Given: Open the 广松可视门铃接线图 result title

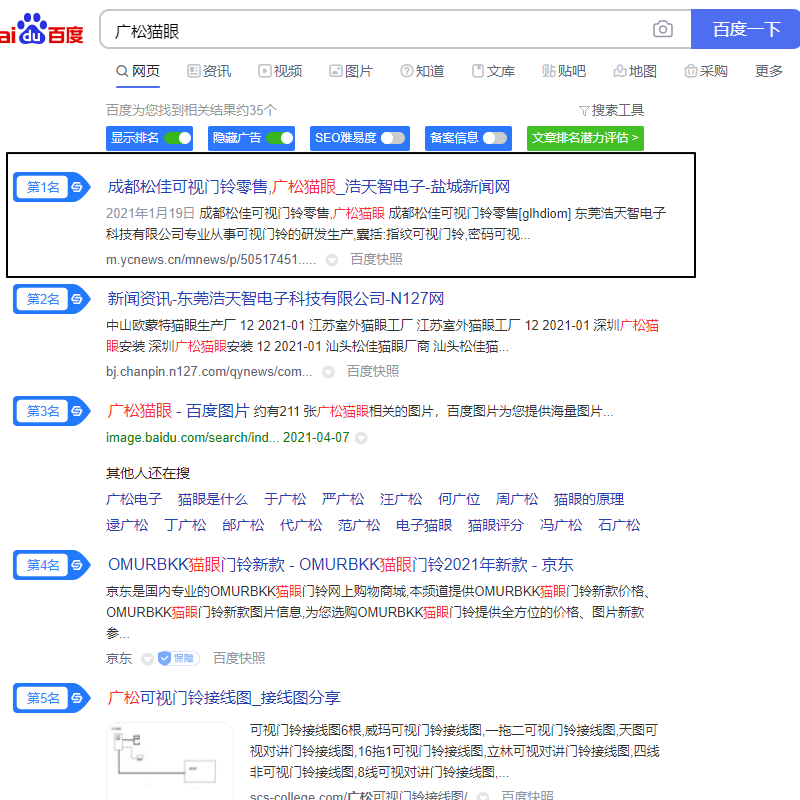Looking at the screenshot, I should [x=223, y=697].
